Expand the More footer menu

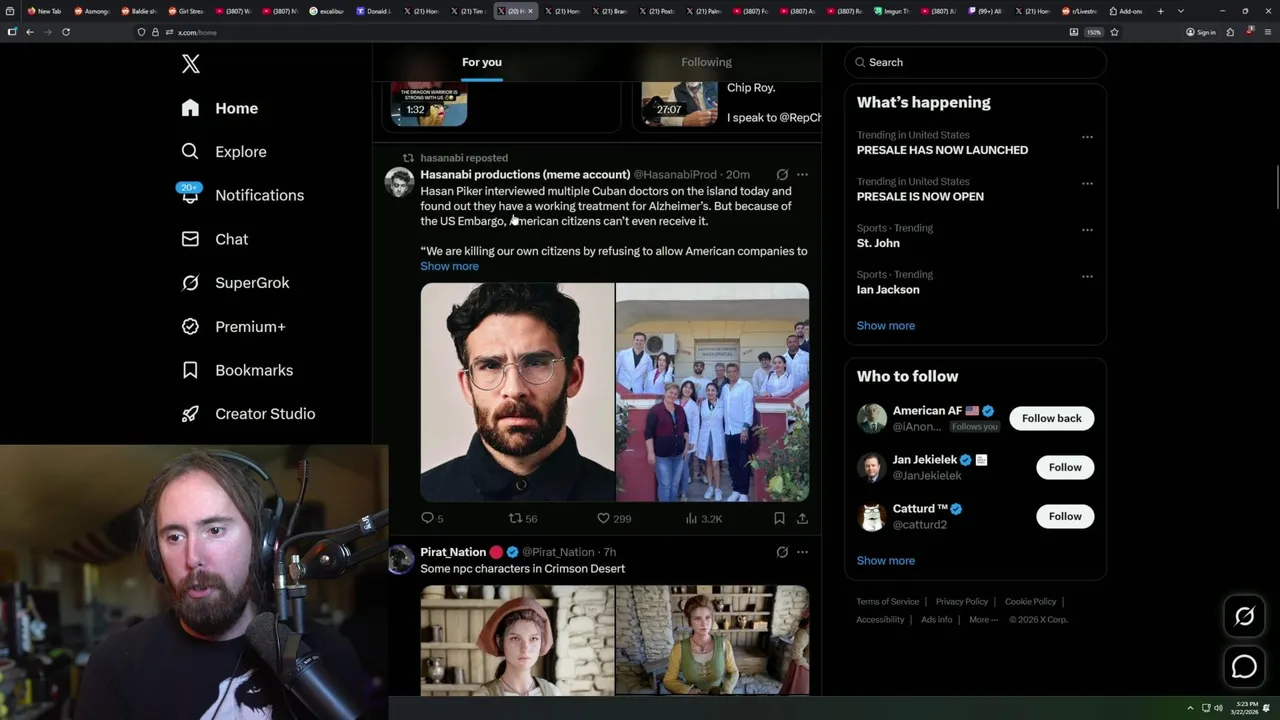click(983, 620)
